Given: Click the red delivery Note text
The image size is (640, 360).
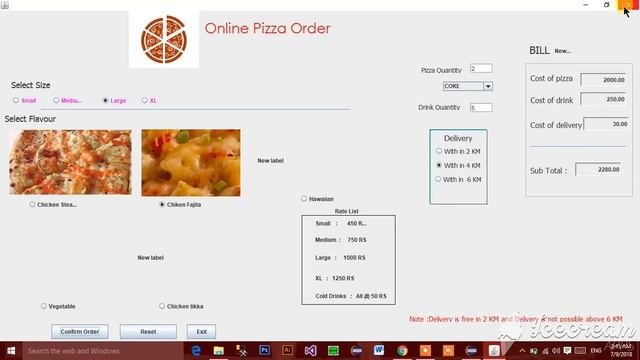Looking at the screenshot, I should coord(516,319).
